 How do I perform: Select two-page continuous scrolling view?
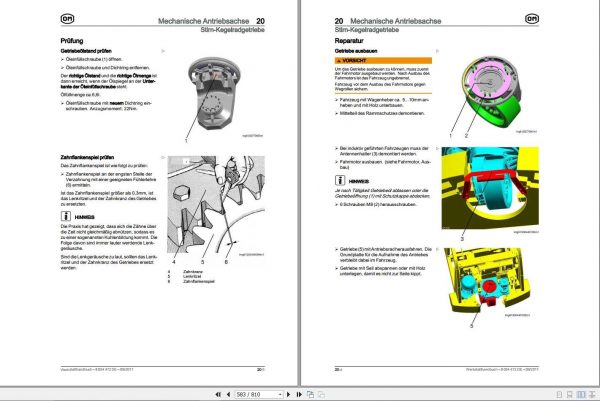click(592, 394)
